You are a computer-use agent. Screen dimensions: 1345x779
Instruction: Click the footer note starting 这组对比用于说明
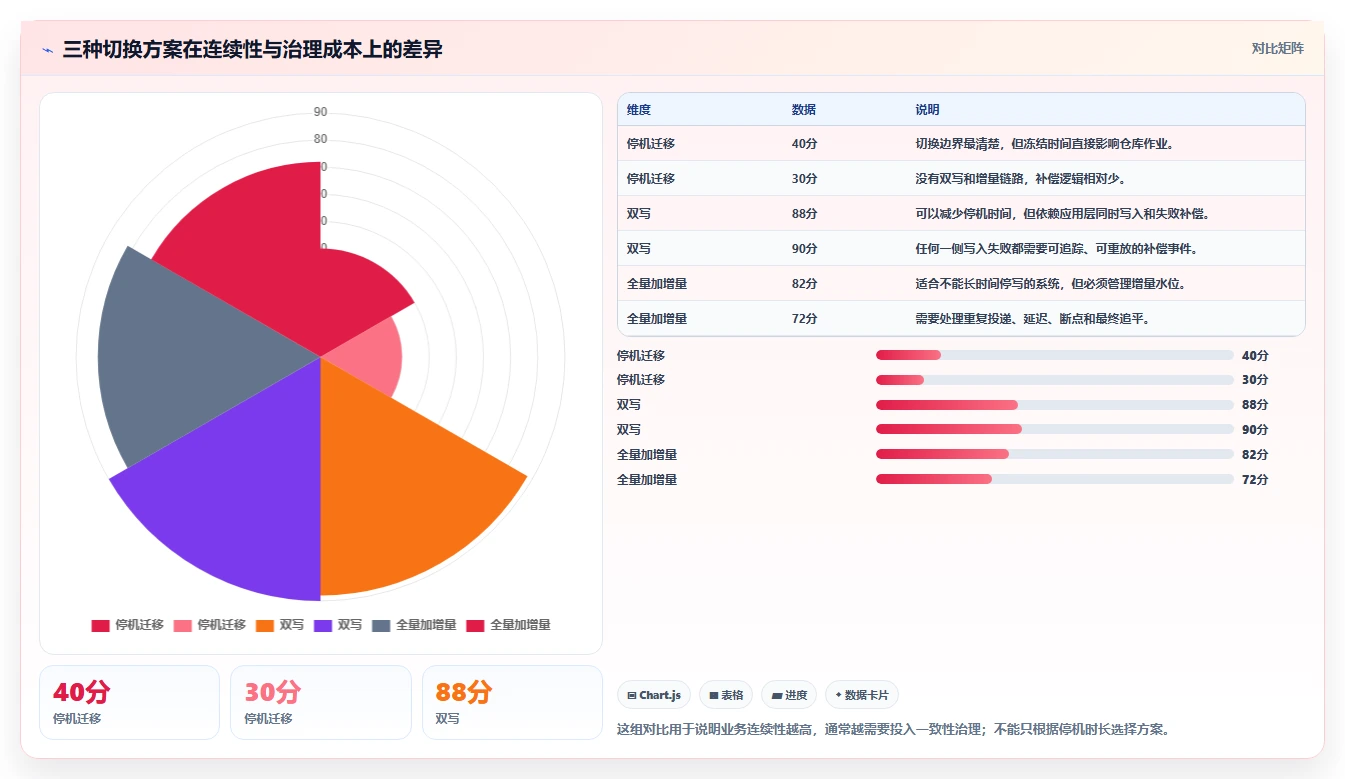pyautogui.click(x=893, y=729)
